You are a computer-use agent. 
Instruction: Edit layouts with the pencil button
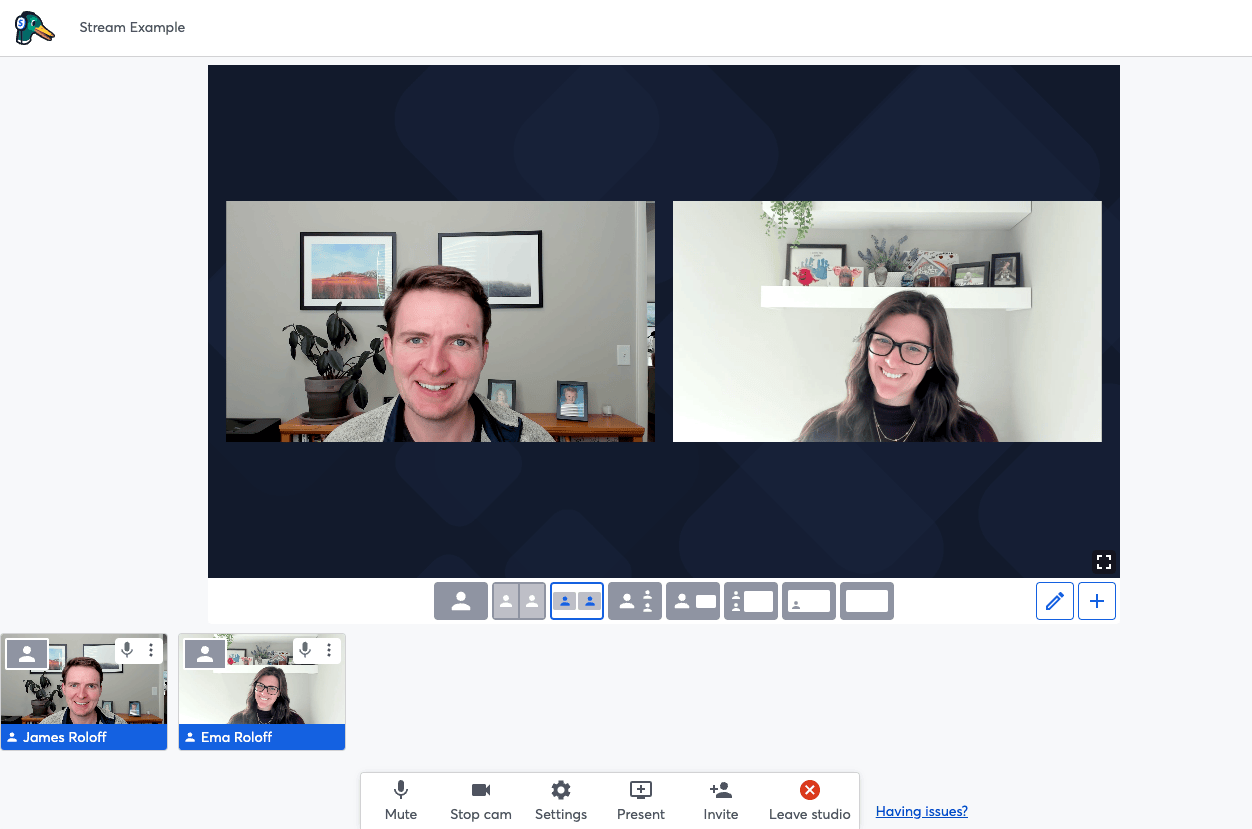(x=1055, y=601)
